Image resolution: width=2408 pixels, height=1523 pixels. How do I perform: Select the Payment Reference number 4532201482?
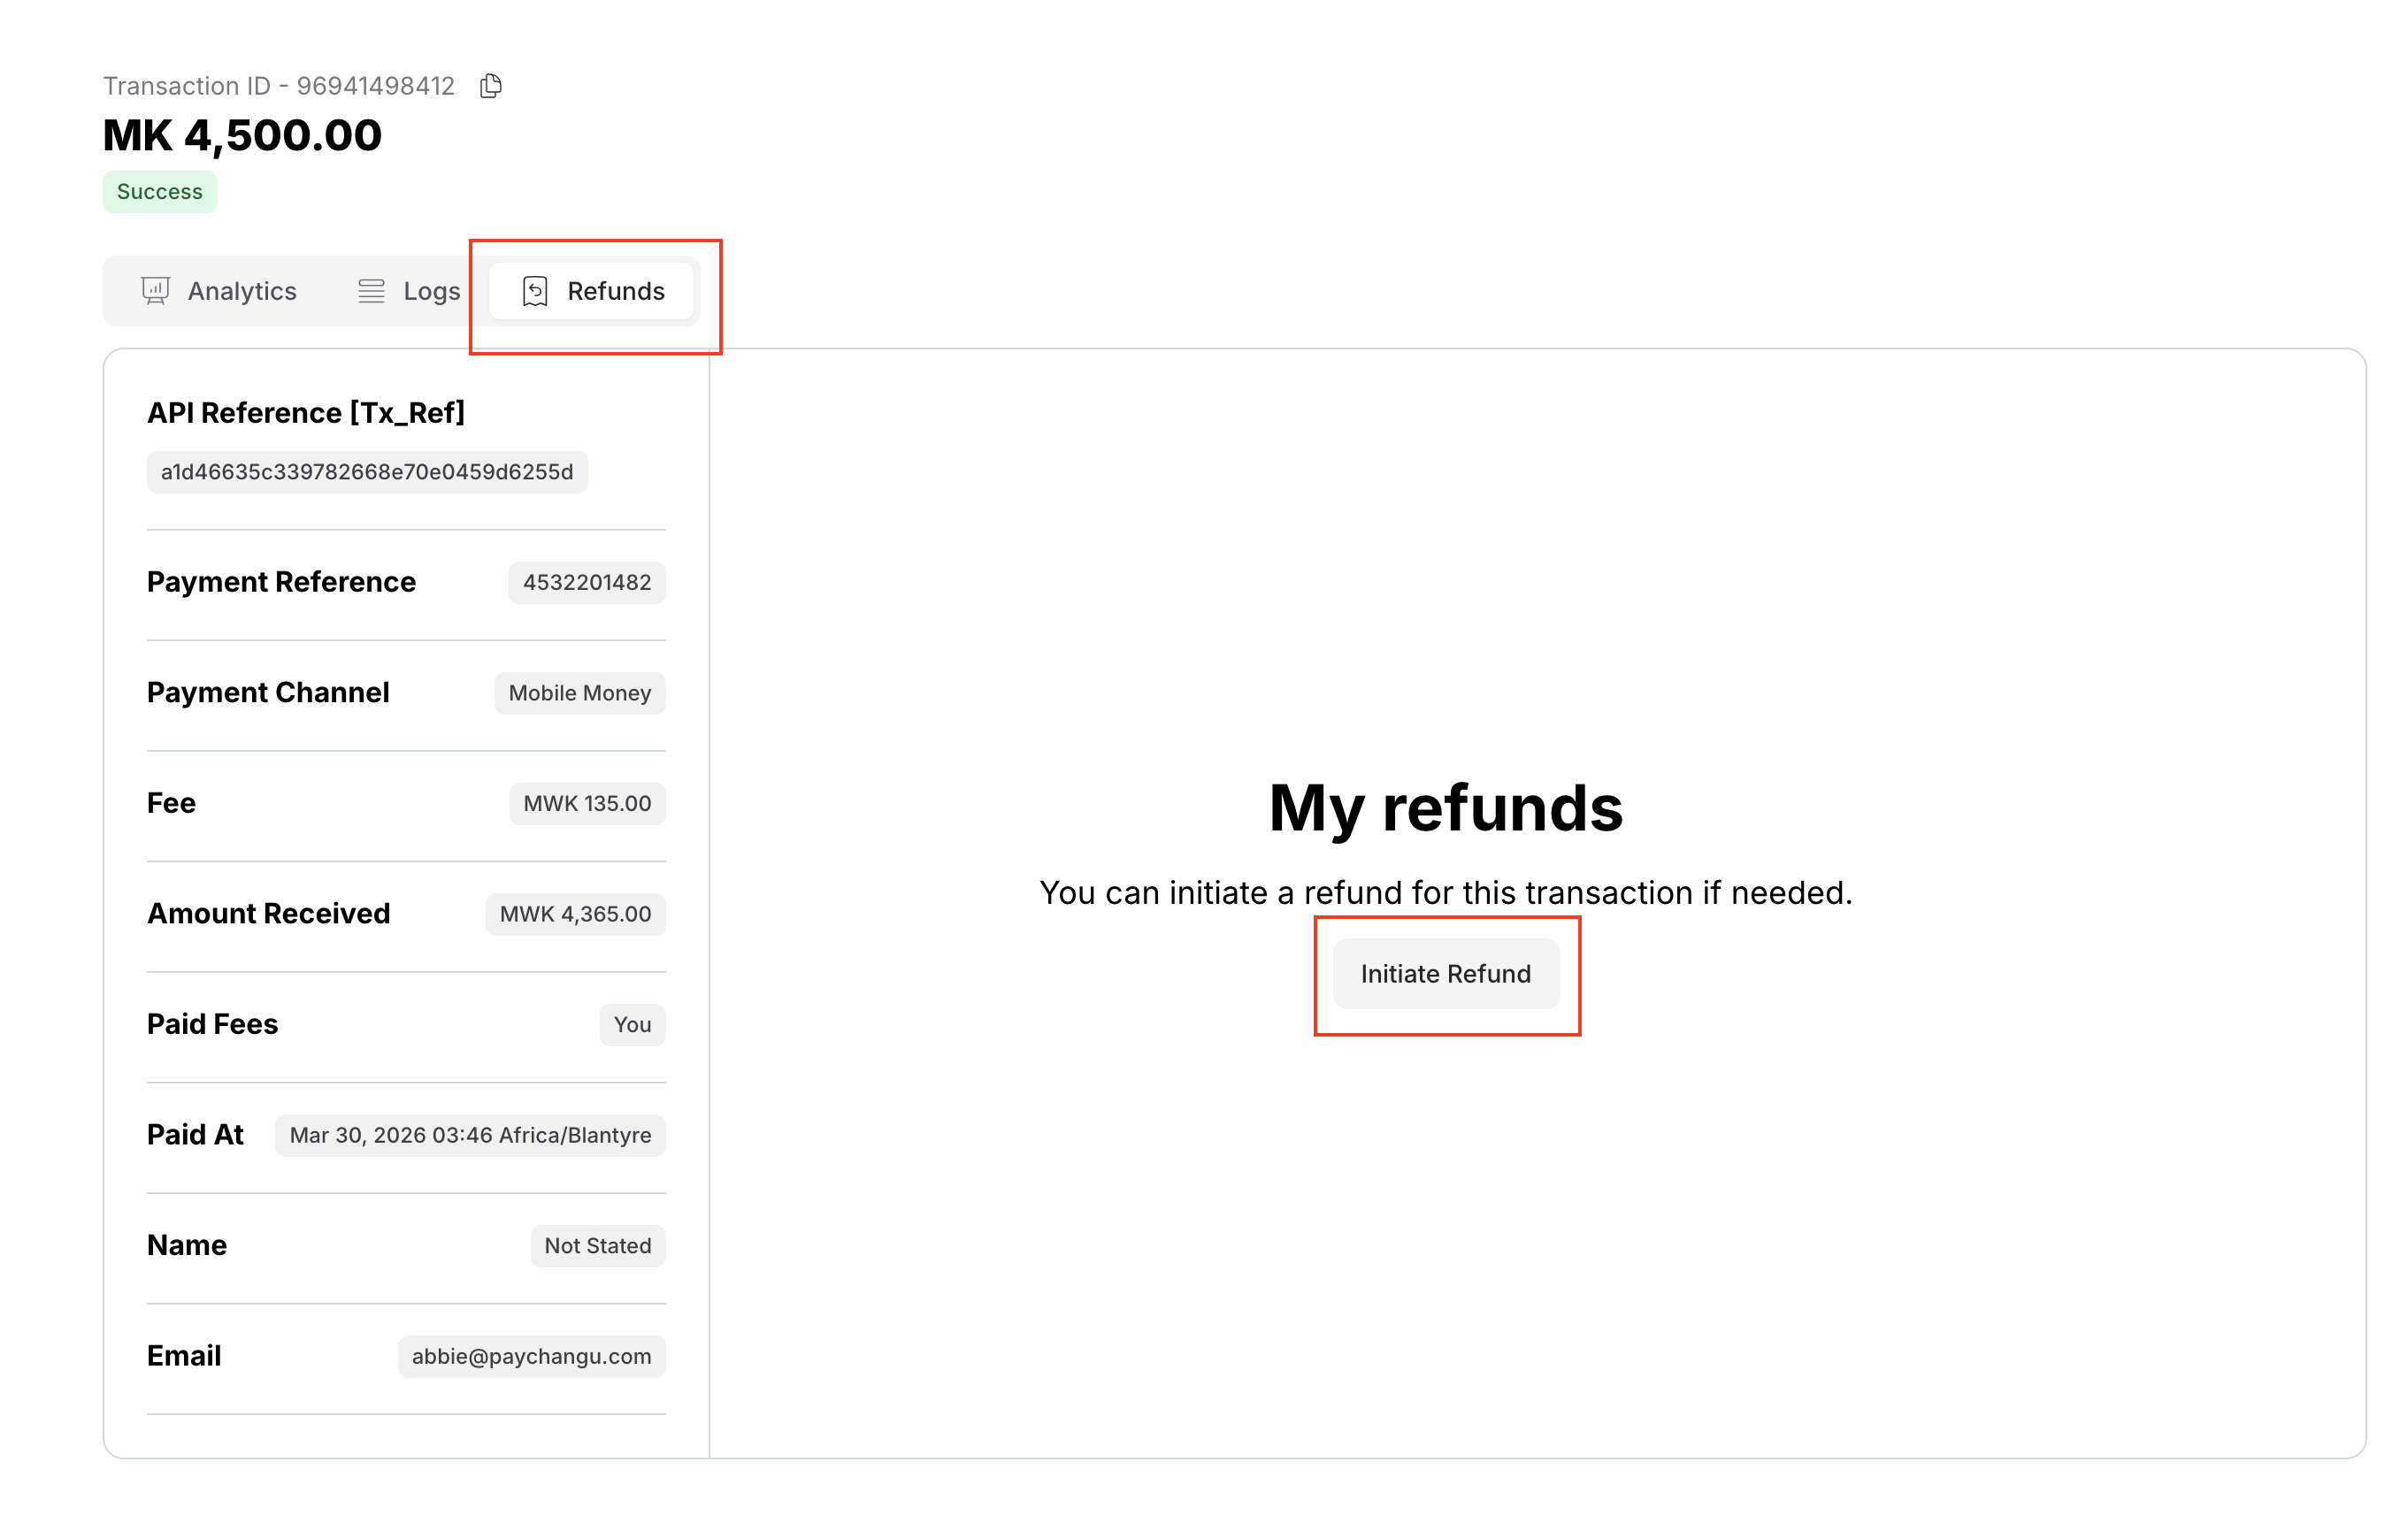coord(587,582)
